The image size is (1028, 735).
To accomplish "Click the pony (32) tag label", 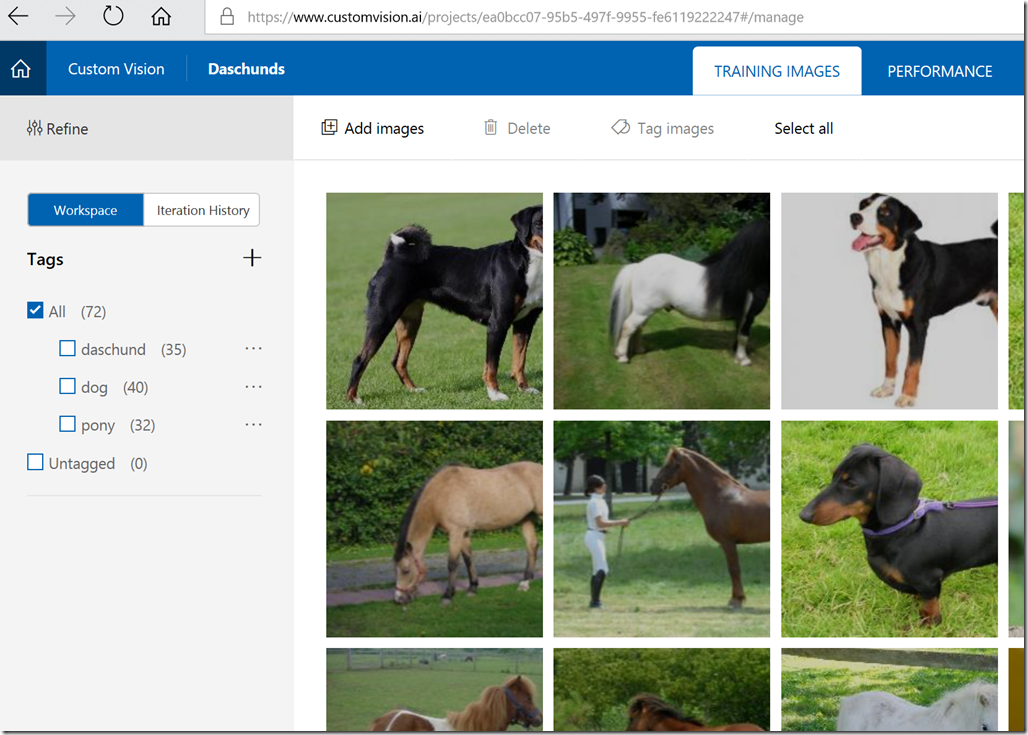I will point(118,426).
